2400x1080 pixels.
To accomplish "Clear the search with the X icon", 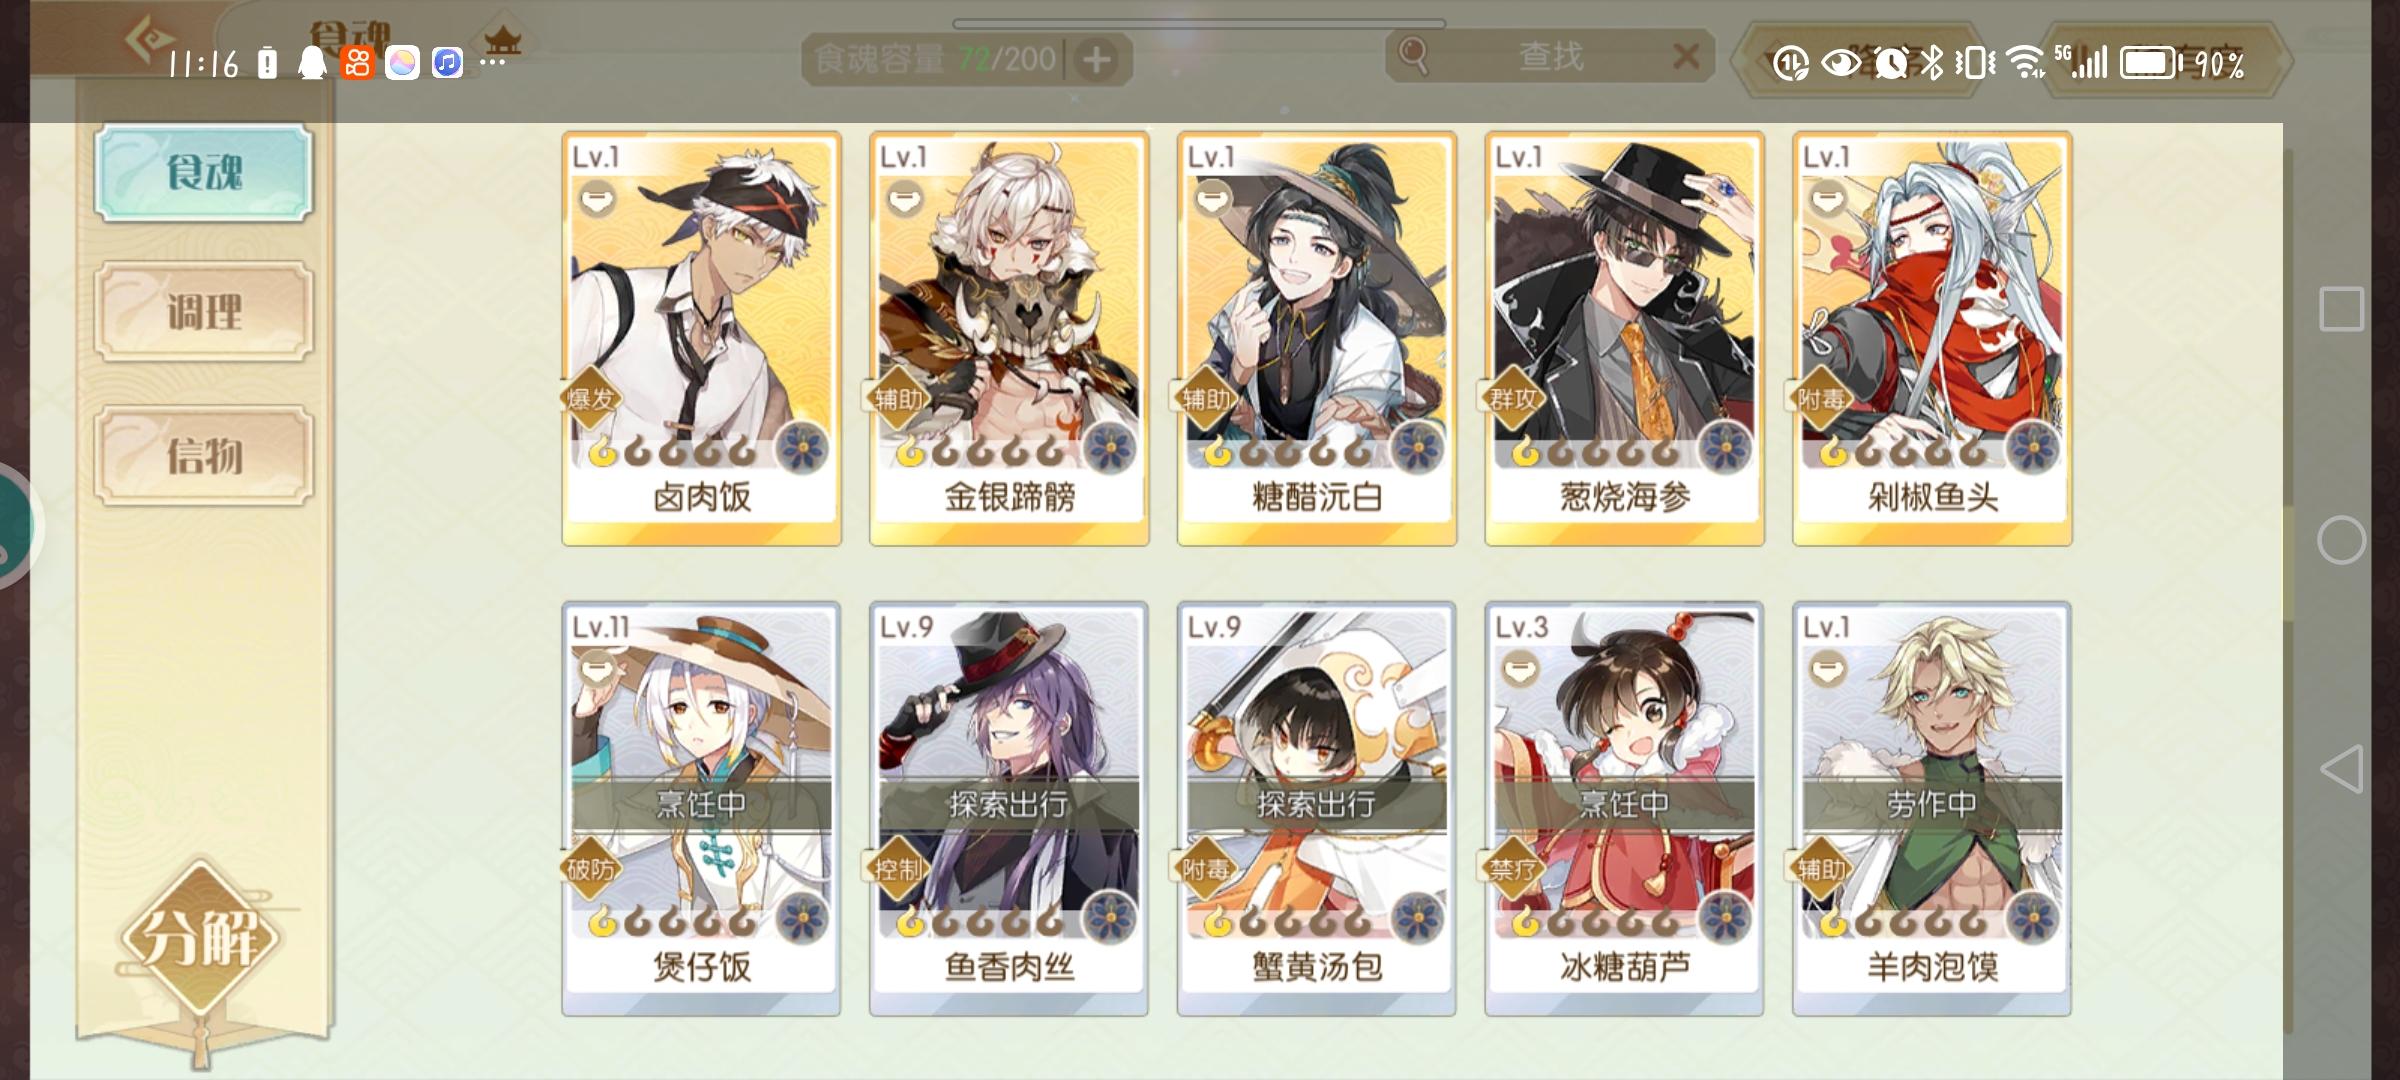I will [x=1686, y=56].
